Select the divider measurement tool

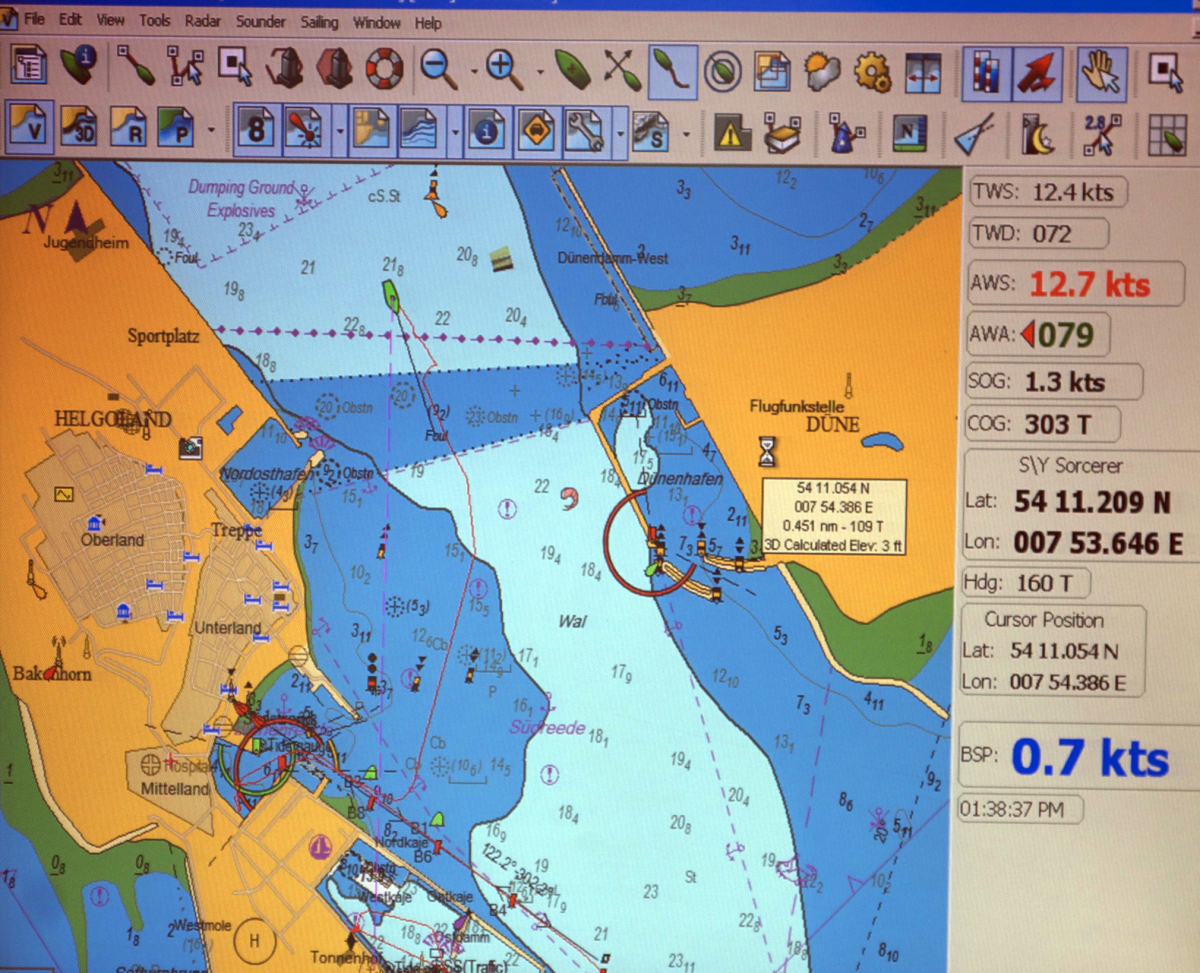(x=973, y=133)
